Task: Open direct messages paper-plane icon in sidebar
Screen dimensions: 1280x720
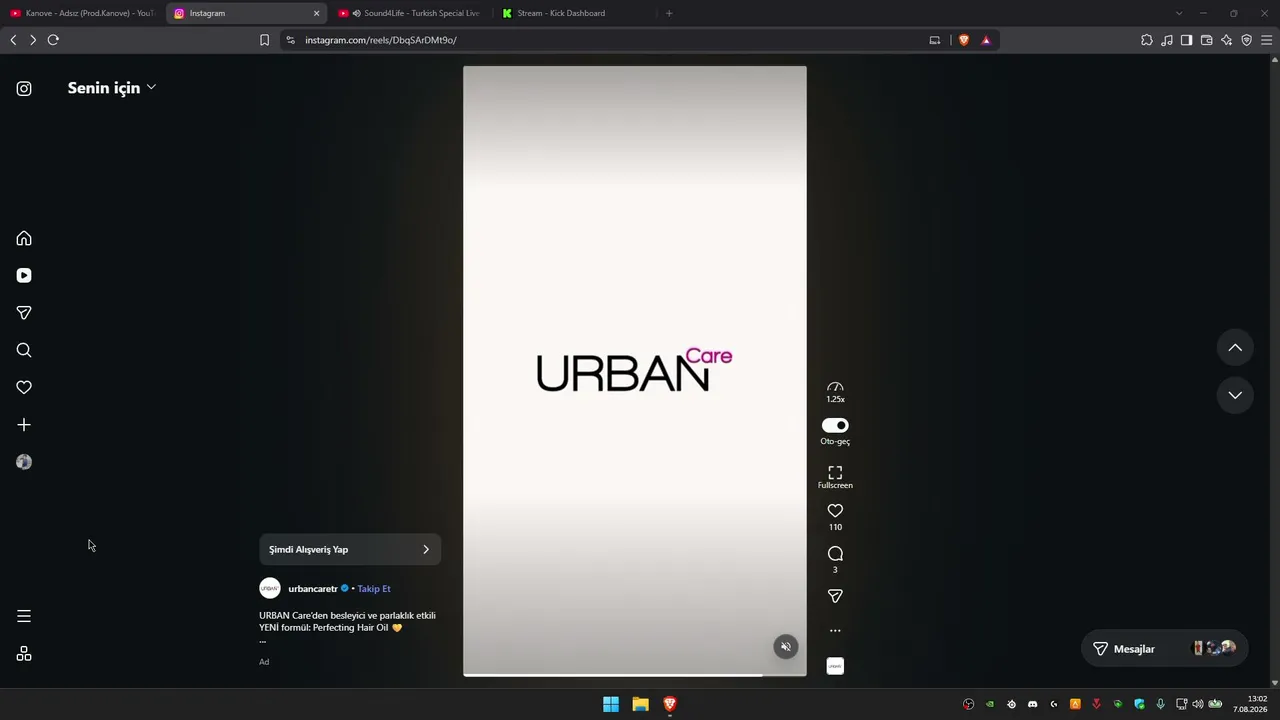Action: 24,313
